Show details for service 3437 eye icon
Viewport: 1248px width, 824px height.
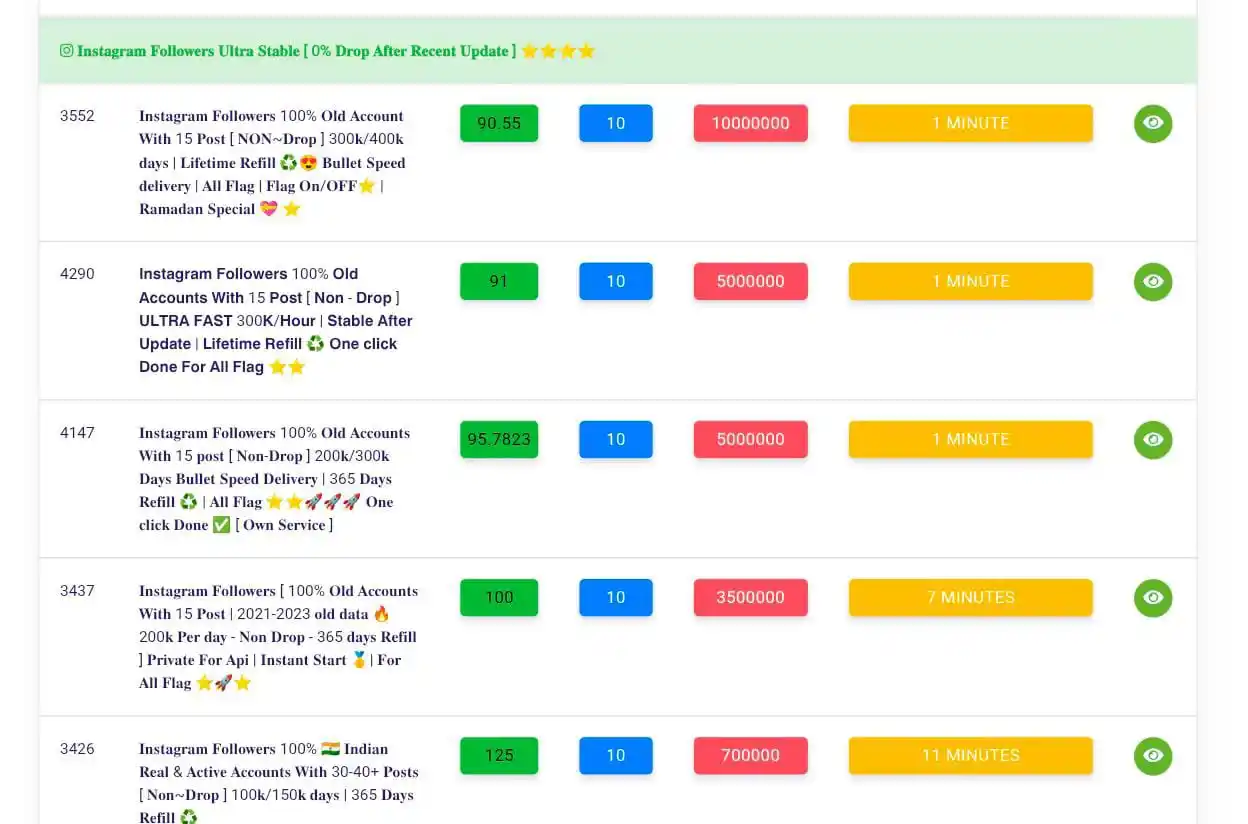pos(1153,597)
